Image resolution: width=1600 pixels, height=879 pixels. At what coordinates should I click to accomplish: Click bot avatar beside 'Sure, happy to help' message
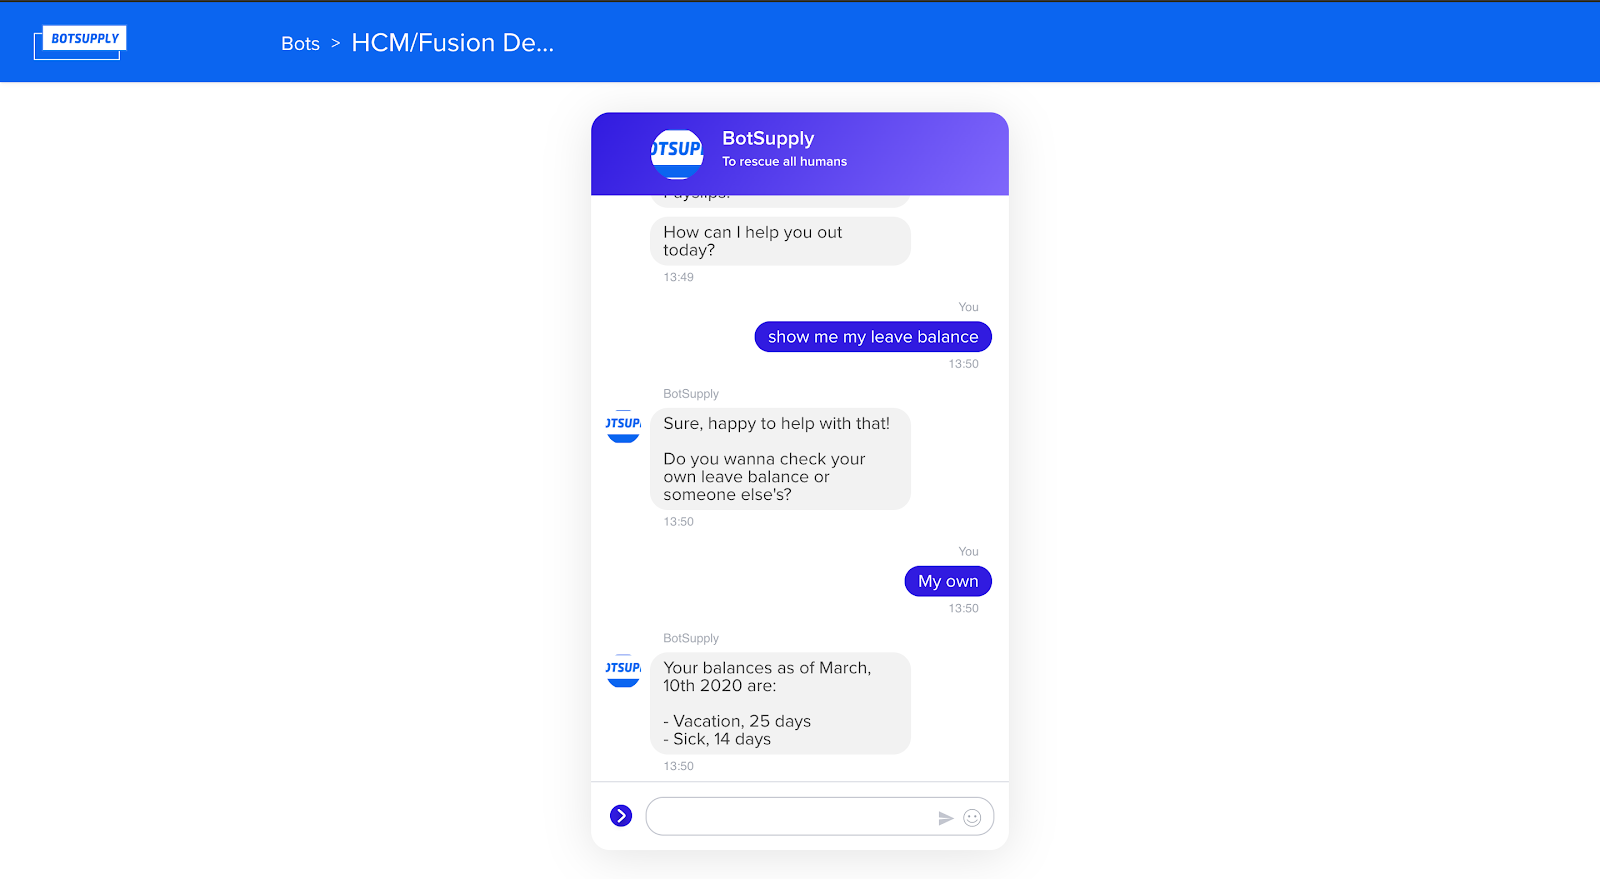623,426
